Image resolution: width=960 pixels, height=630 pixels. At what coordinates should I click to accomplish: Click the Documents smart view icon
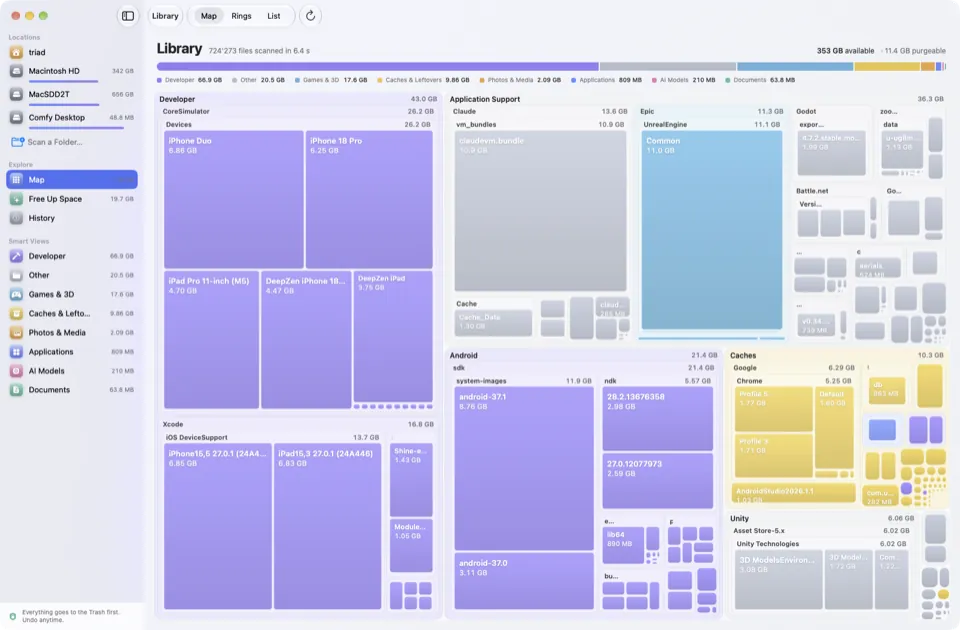point(17,390)
